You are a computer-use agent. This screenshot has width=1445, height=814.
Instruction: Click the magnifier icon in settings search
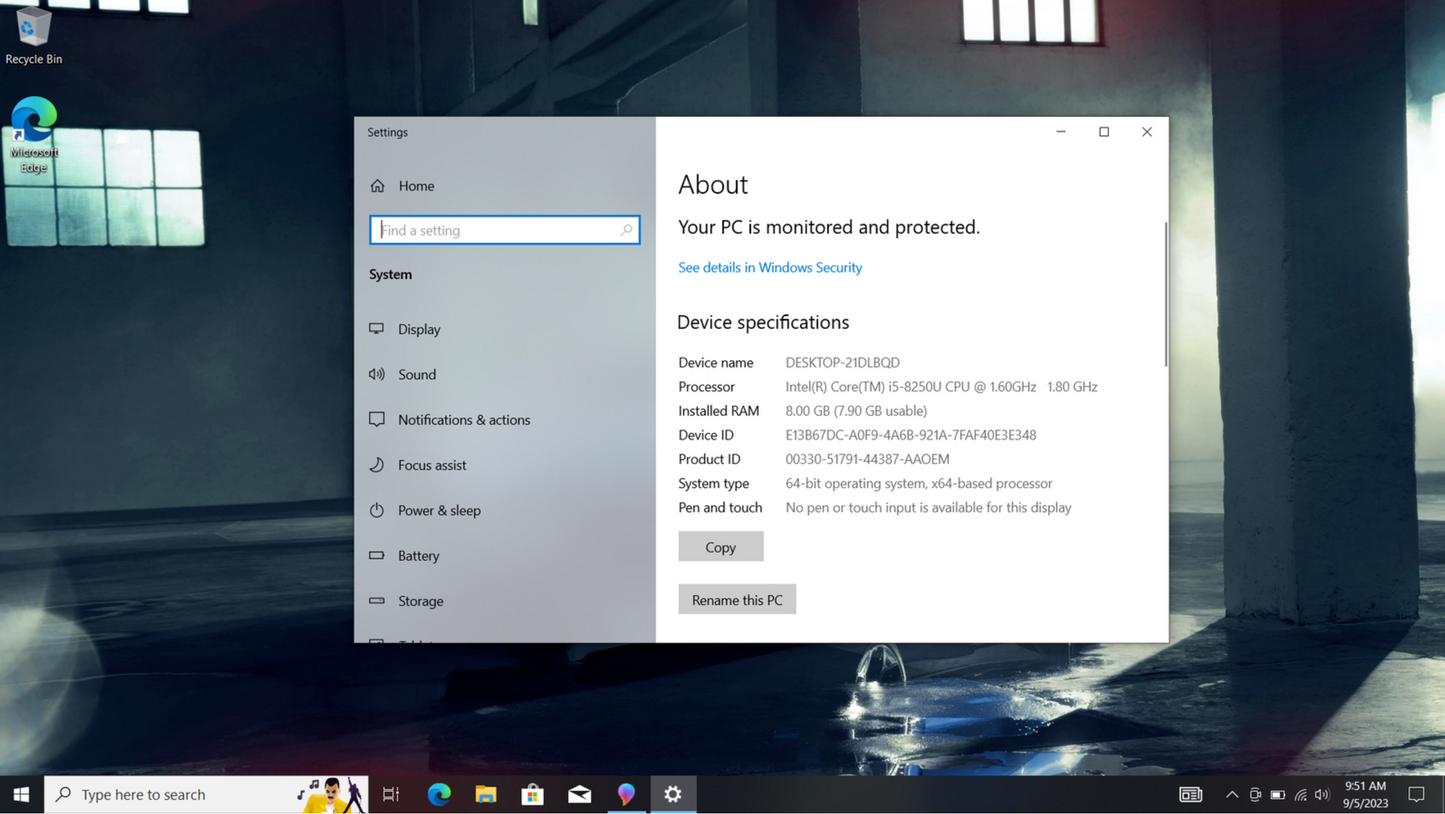(627, 230)
